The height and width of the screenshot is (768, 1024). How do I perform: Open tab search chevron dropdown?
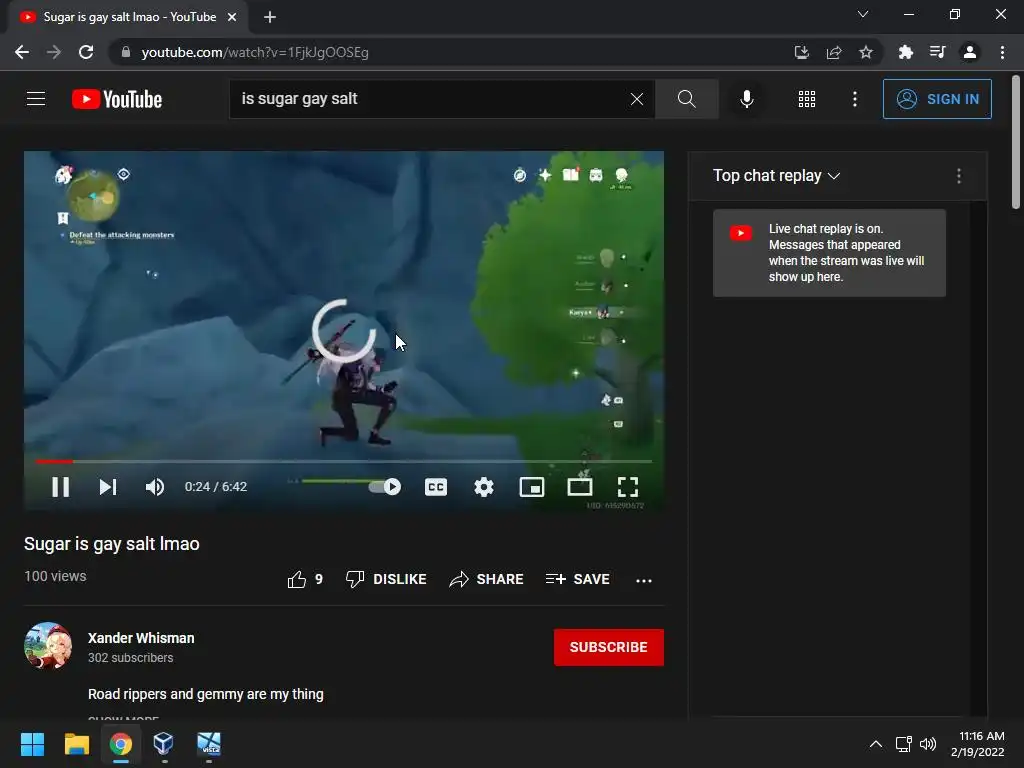863,14
